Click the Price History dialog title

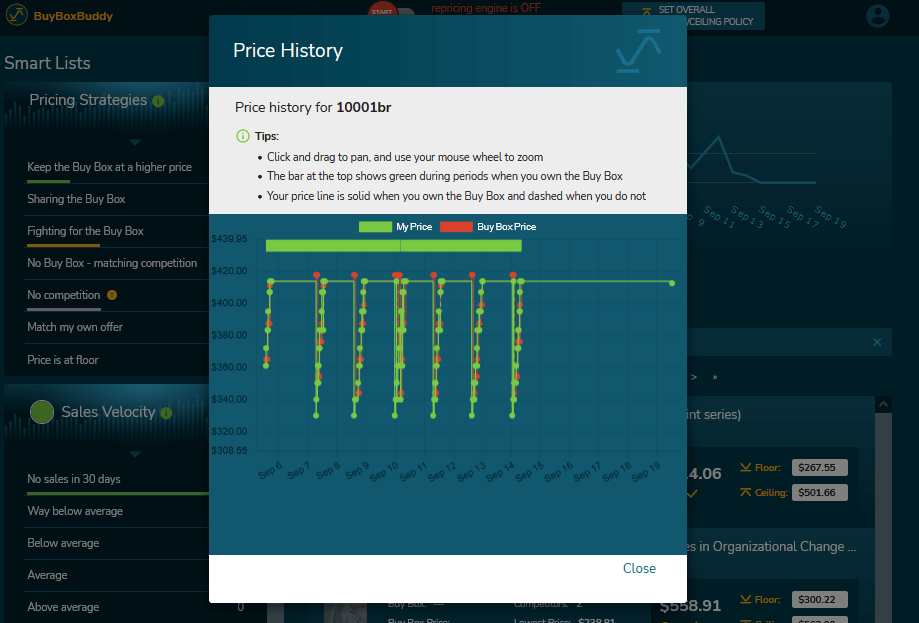(x=288, y=50)
